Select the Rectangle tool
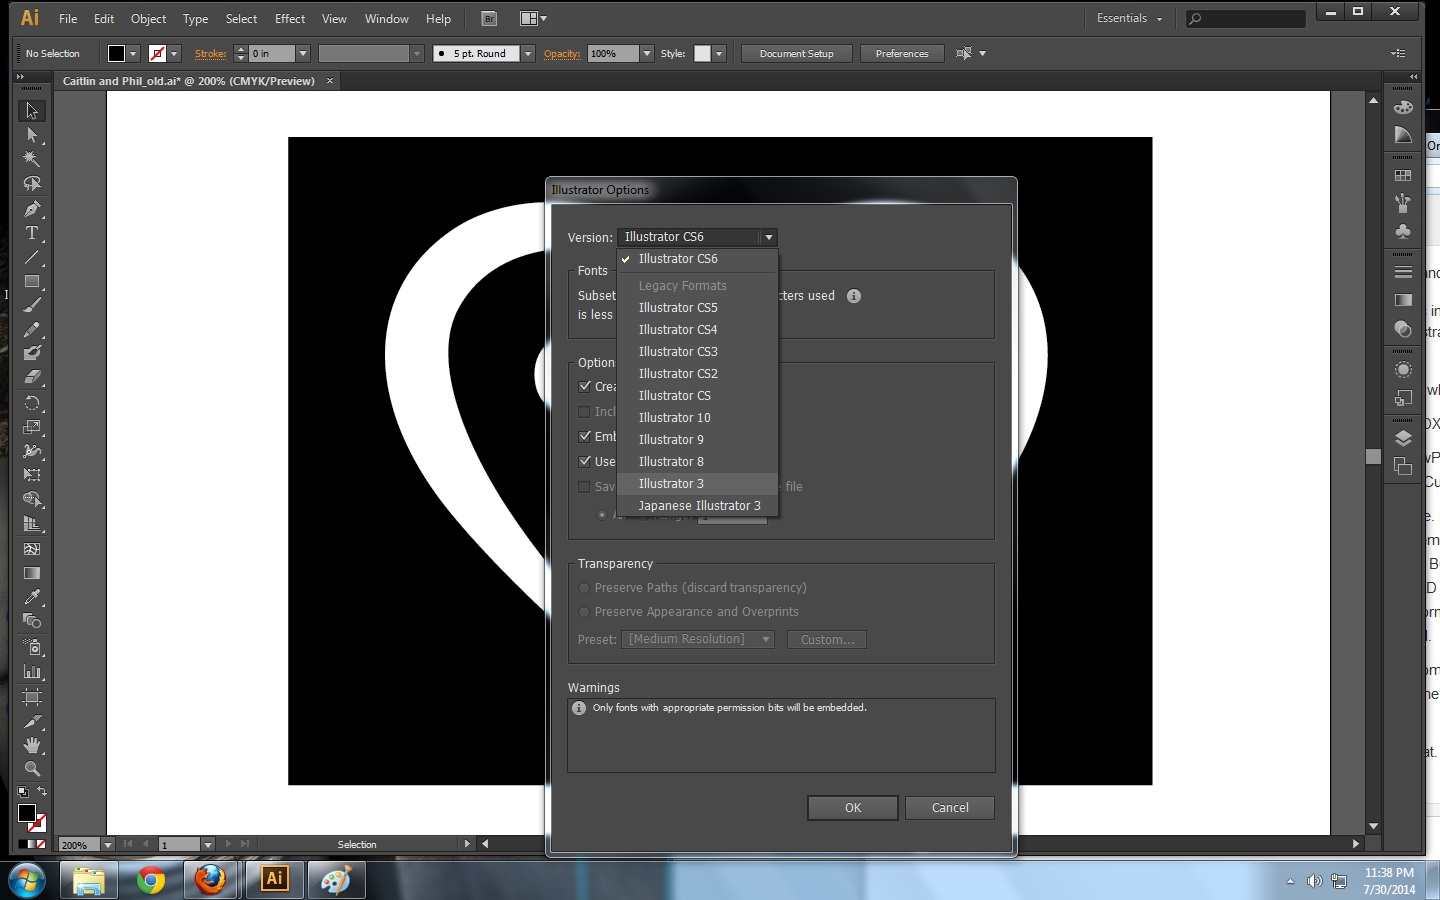 (32, 282)
